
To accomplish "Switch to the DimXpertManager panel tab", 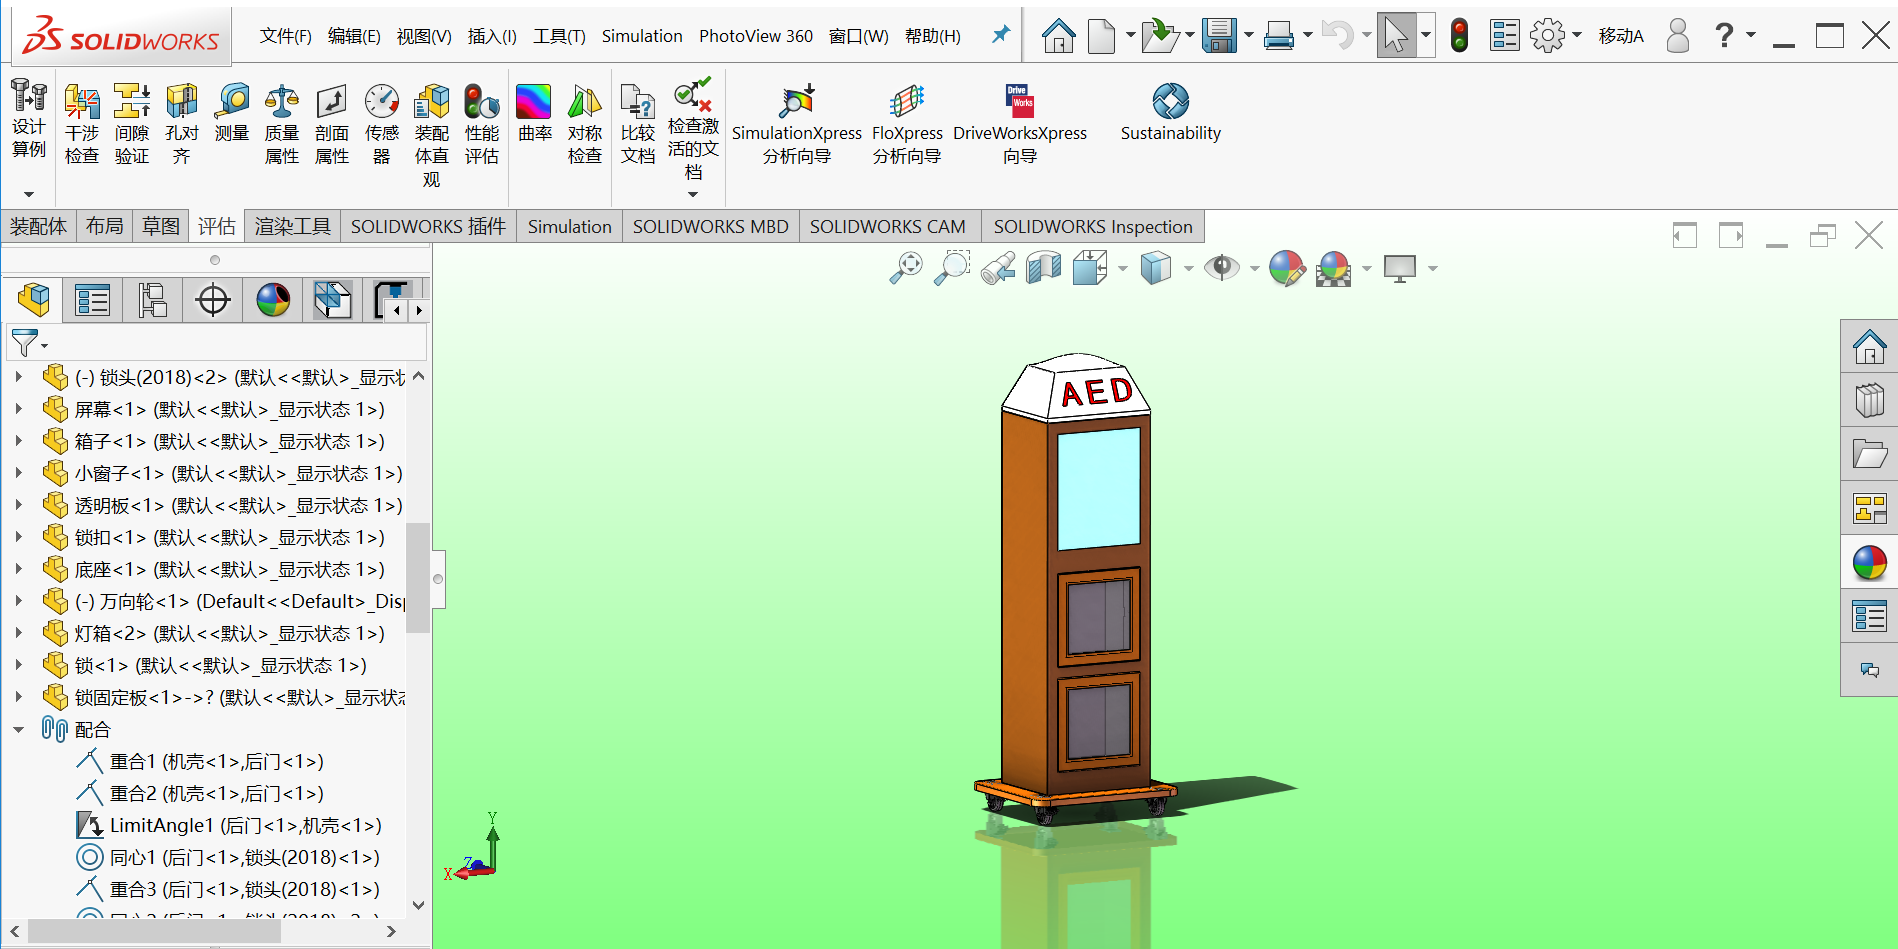I will pos(213,300).
